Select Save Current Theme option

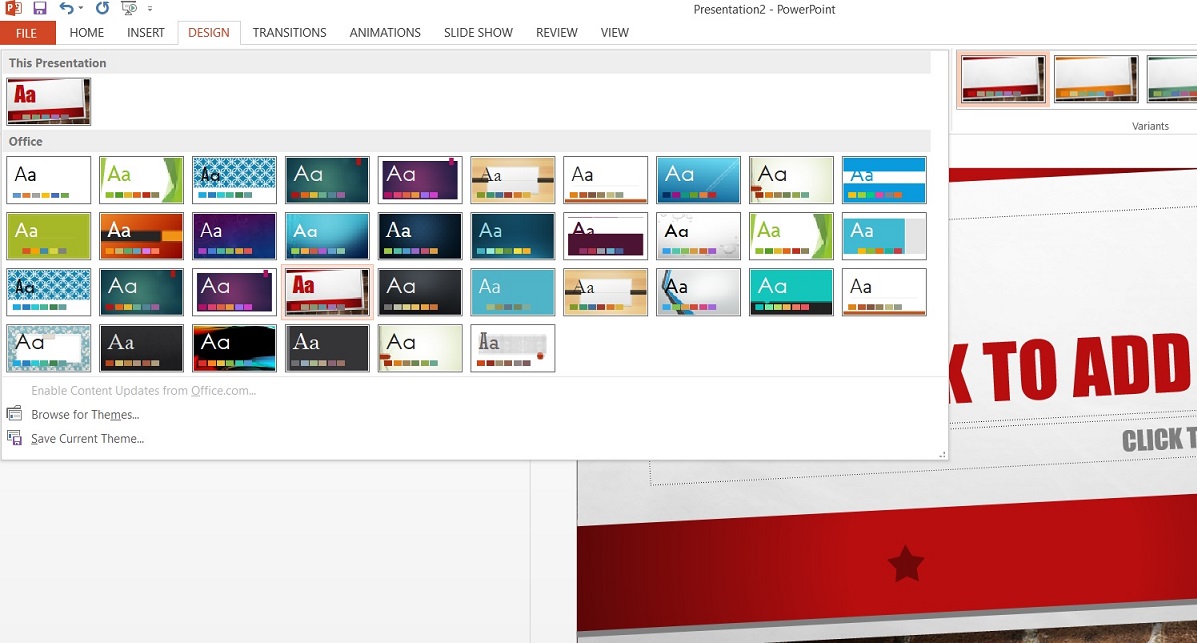[87, 439]
